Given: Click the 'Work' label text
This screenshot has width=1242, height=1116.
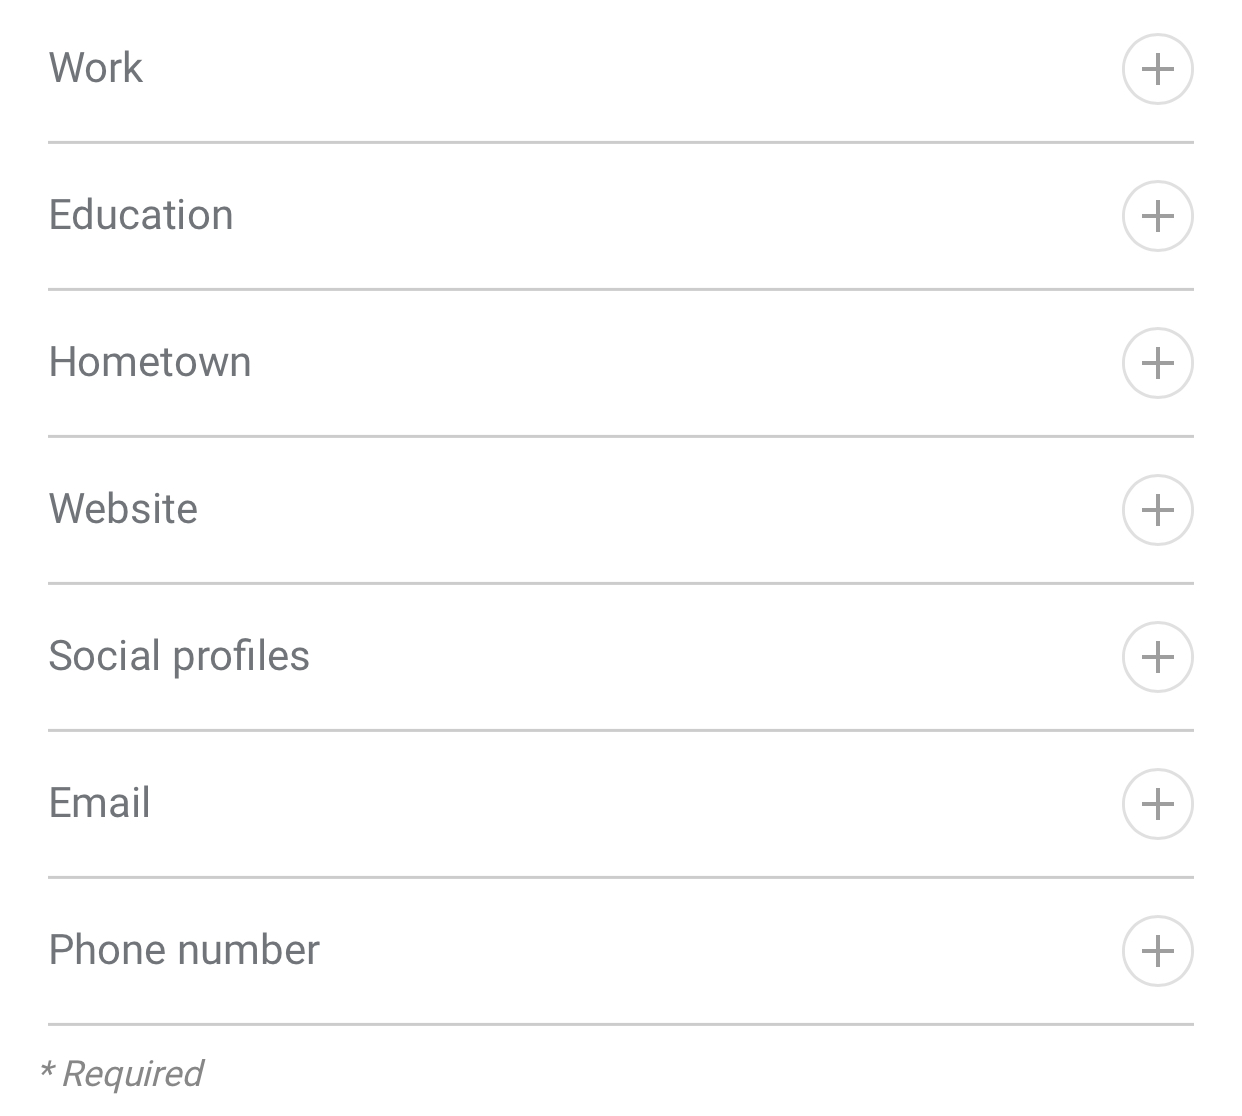Looking at the screenshot, I should click(96, 68).
